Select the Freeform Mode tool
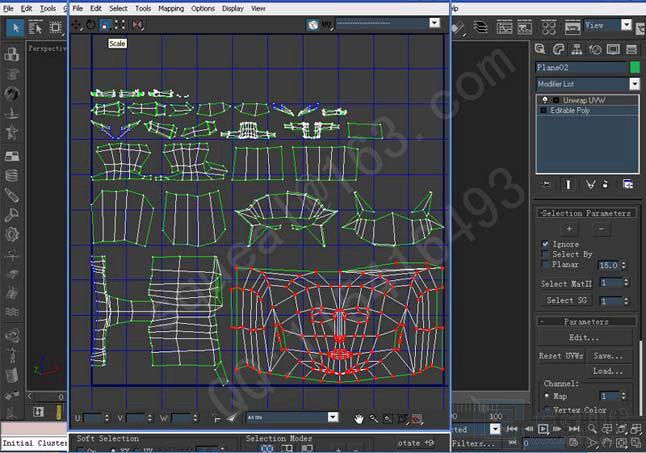Screen dimensions: 646x453 [120, 24]
